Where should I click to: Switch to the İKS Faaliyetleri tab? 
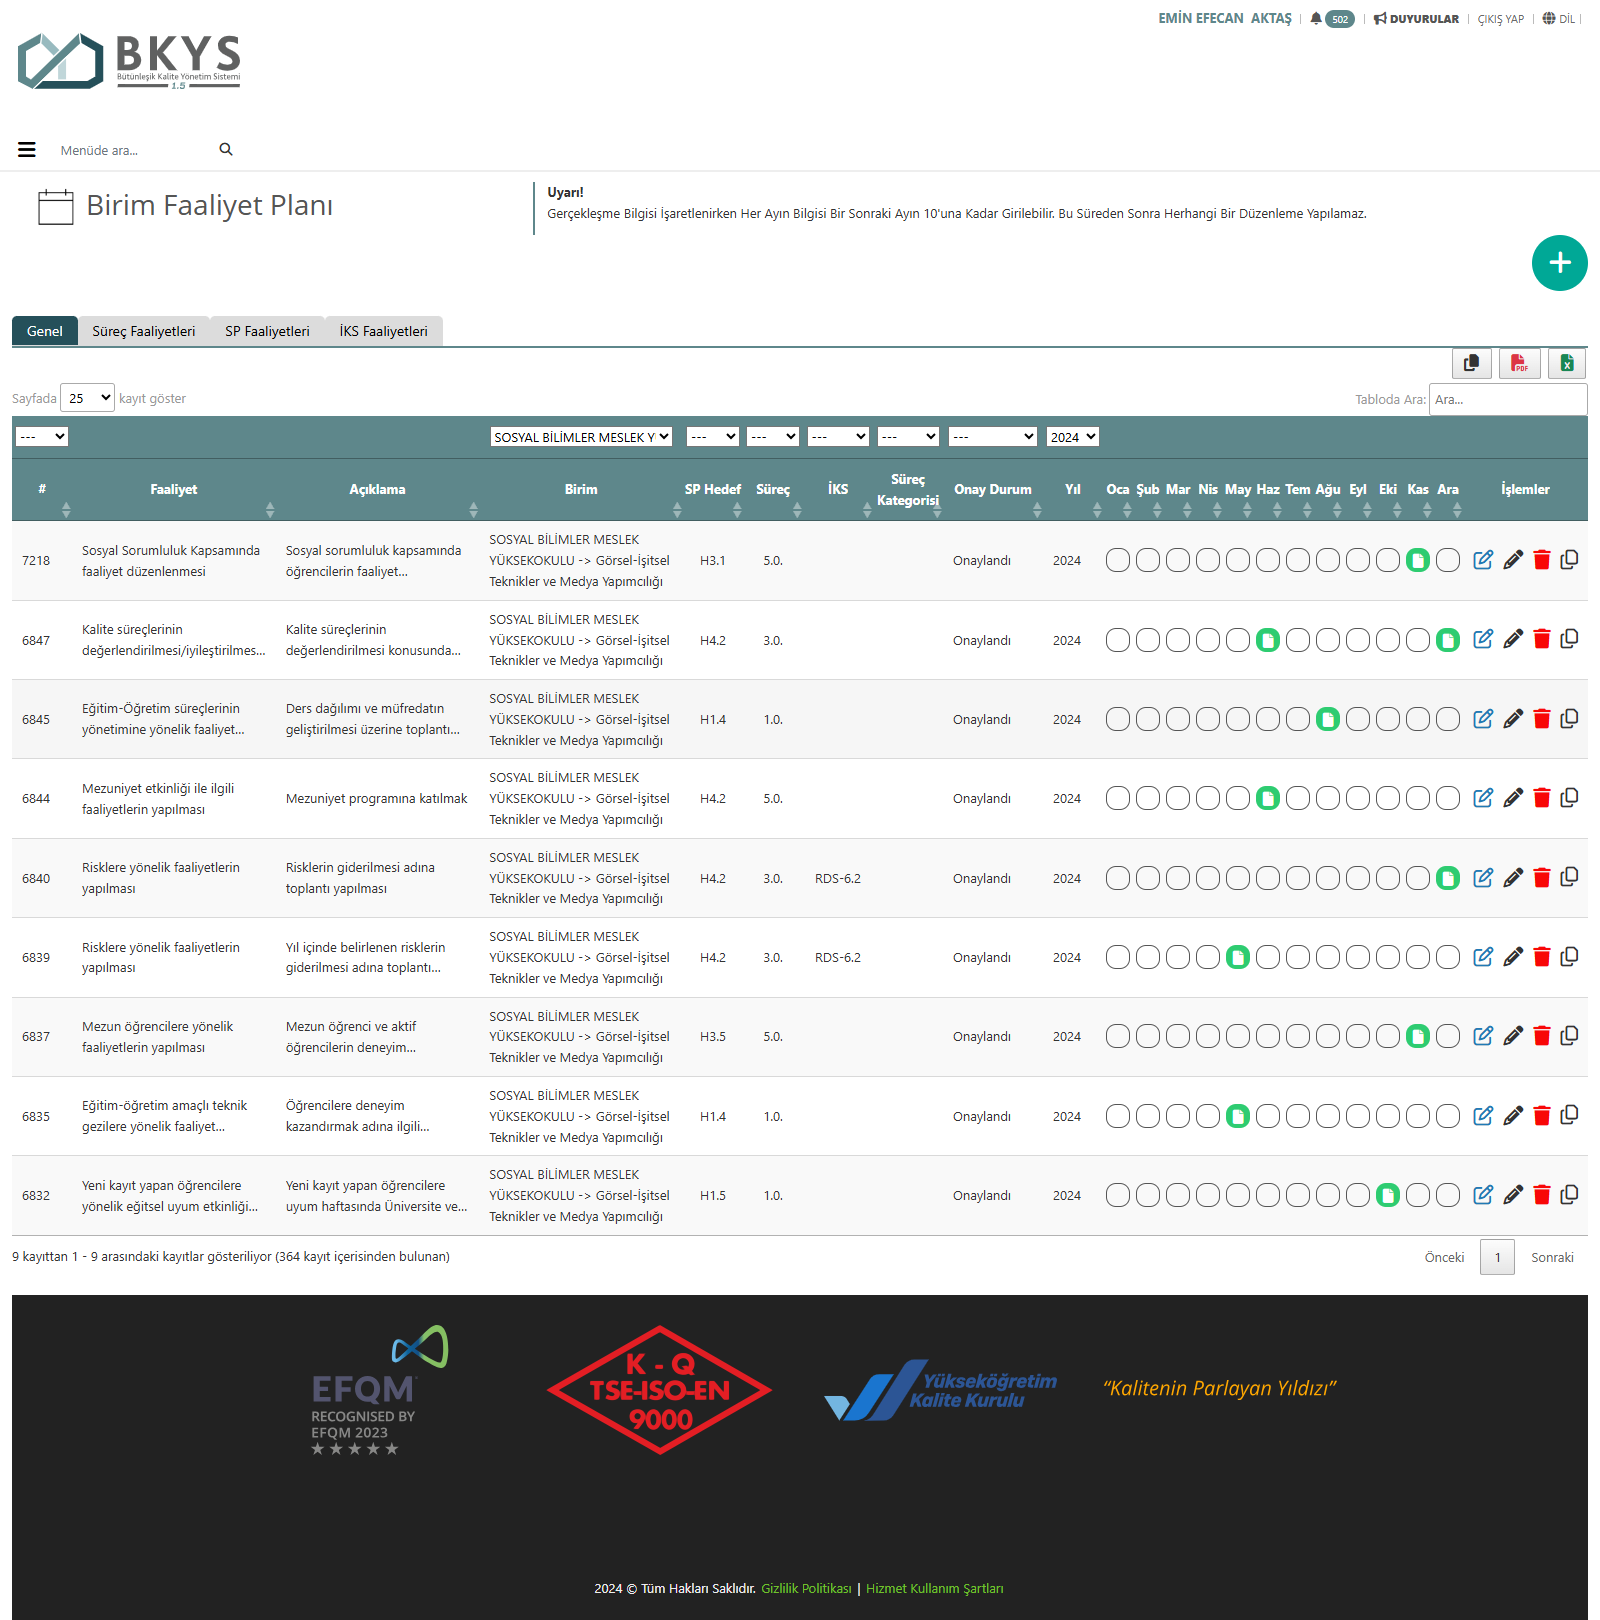[383, 331]
